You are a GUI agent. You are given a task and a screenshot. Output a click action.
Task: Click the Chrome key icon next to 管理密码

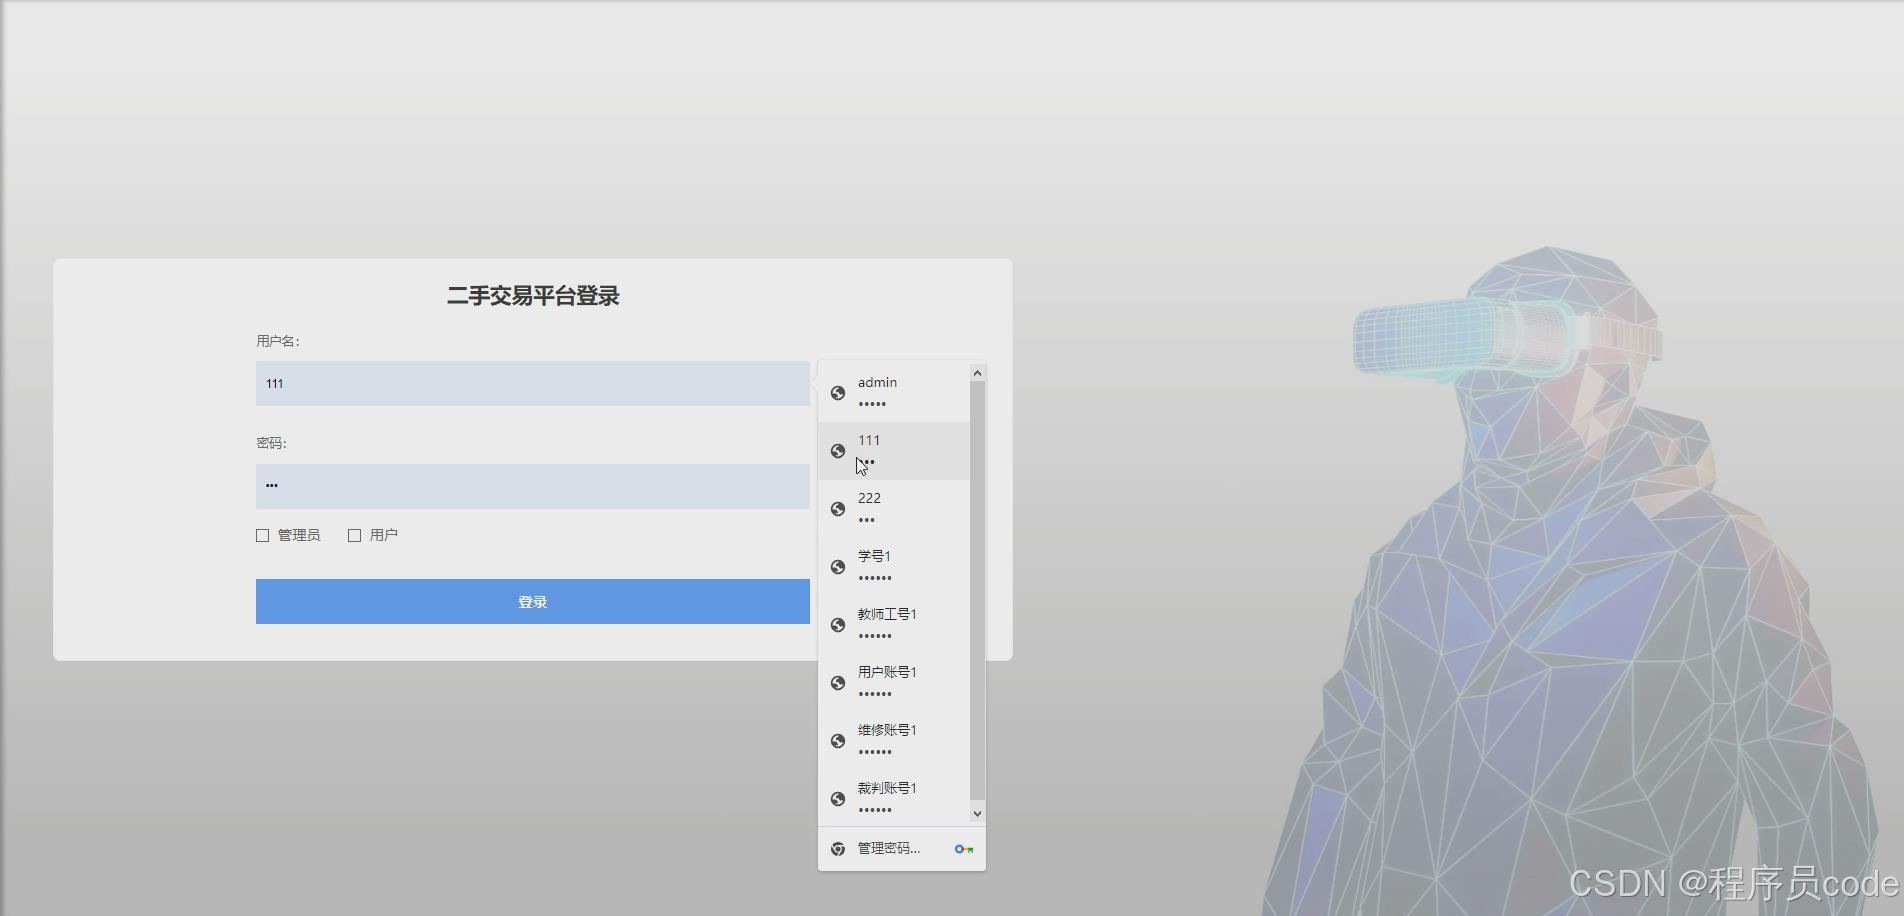pos(965,847)
